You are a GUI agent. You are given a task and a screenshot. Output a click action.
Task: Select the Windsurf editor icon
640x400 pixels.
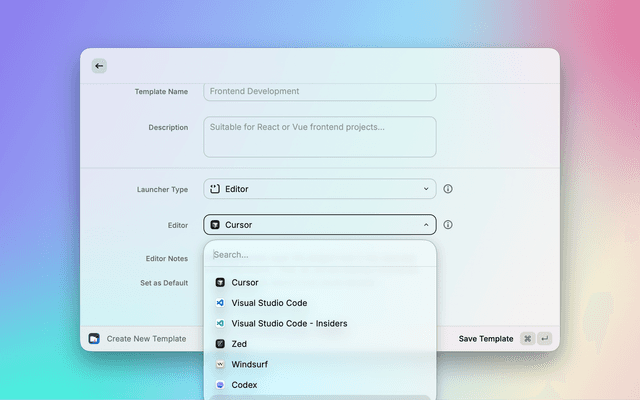click(220, 364)
